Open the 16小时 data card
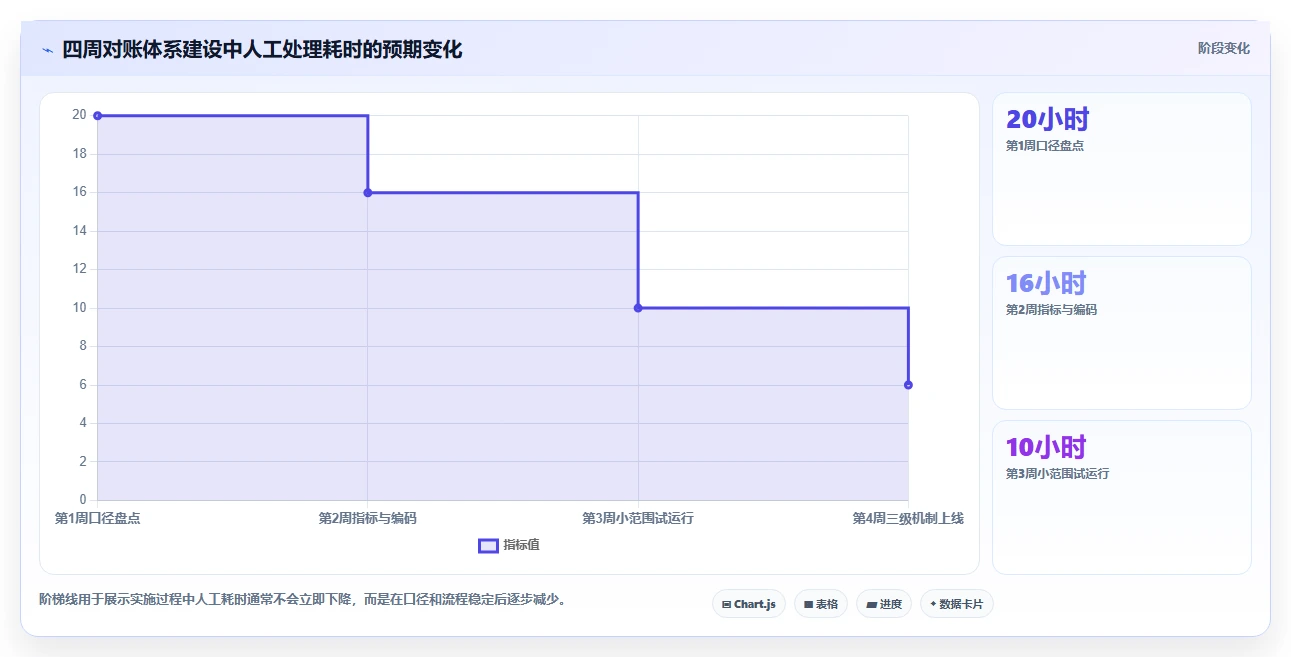 point(1121,333)
